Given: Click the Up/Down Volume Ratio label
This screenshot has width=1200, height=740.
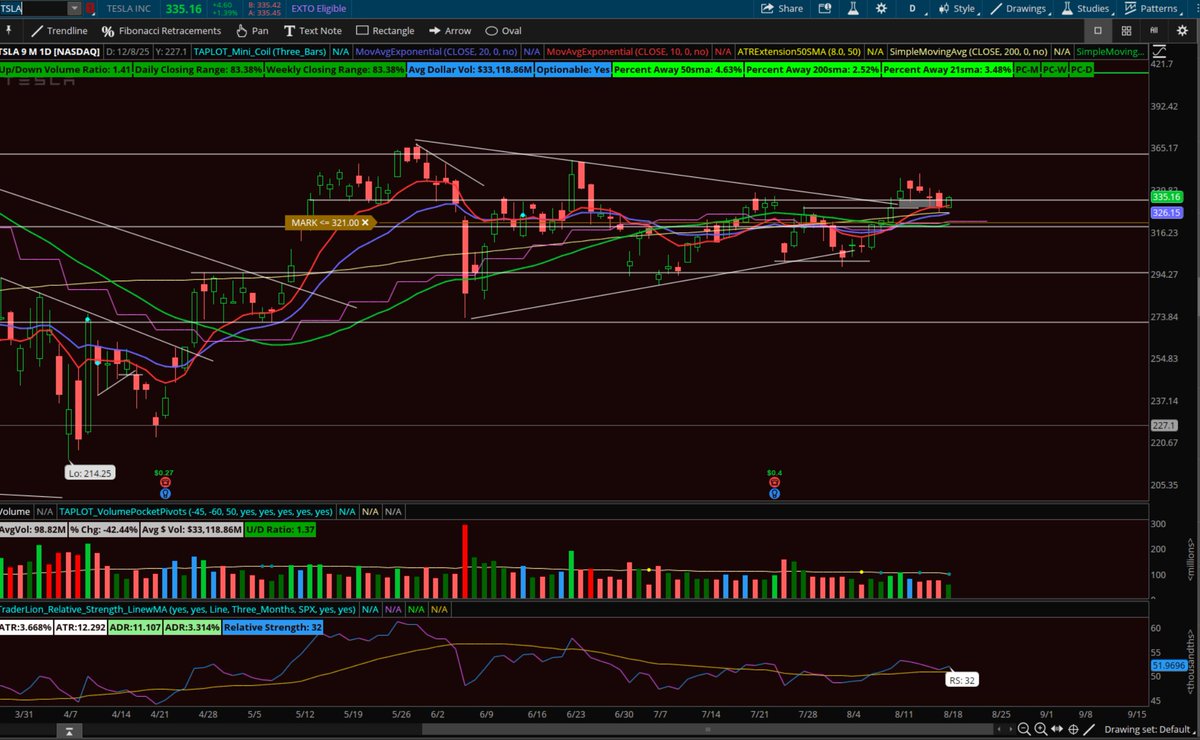Looking at the screenshot, I should pos(65,70).
